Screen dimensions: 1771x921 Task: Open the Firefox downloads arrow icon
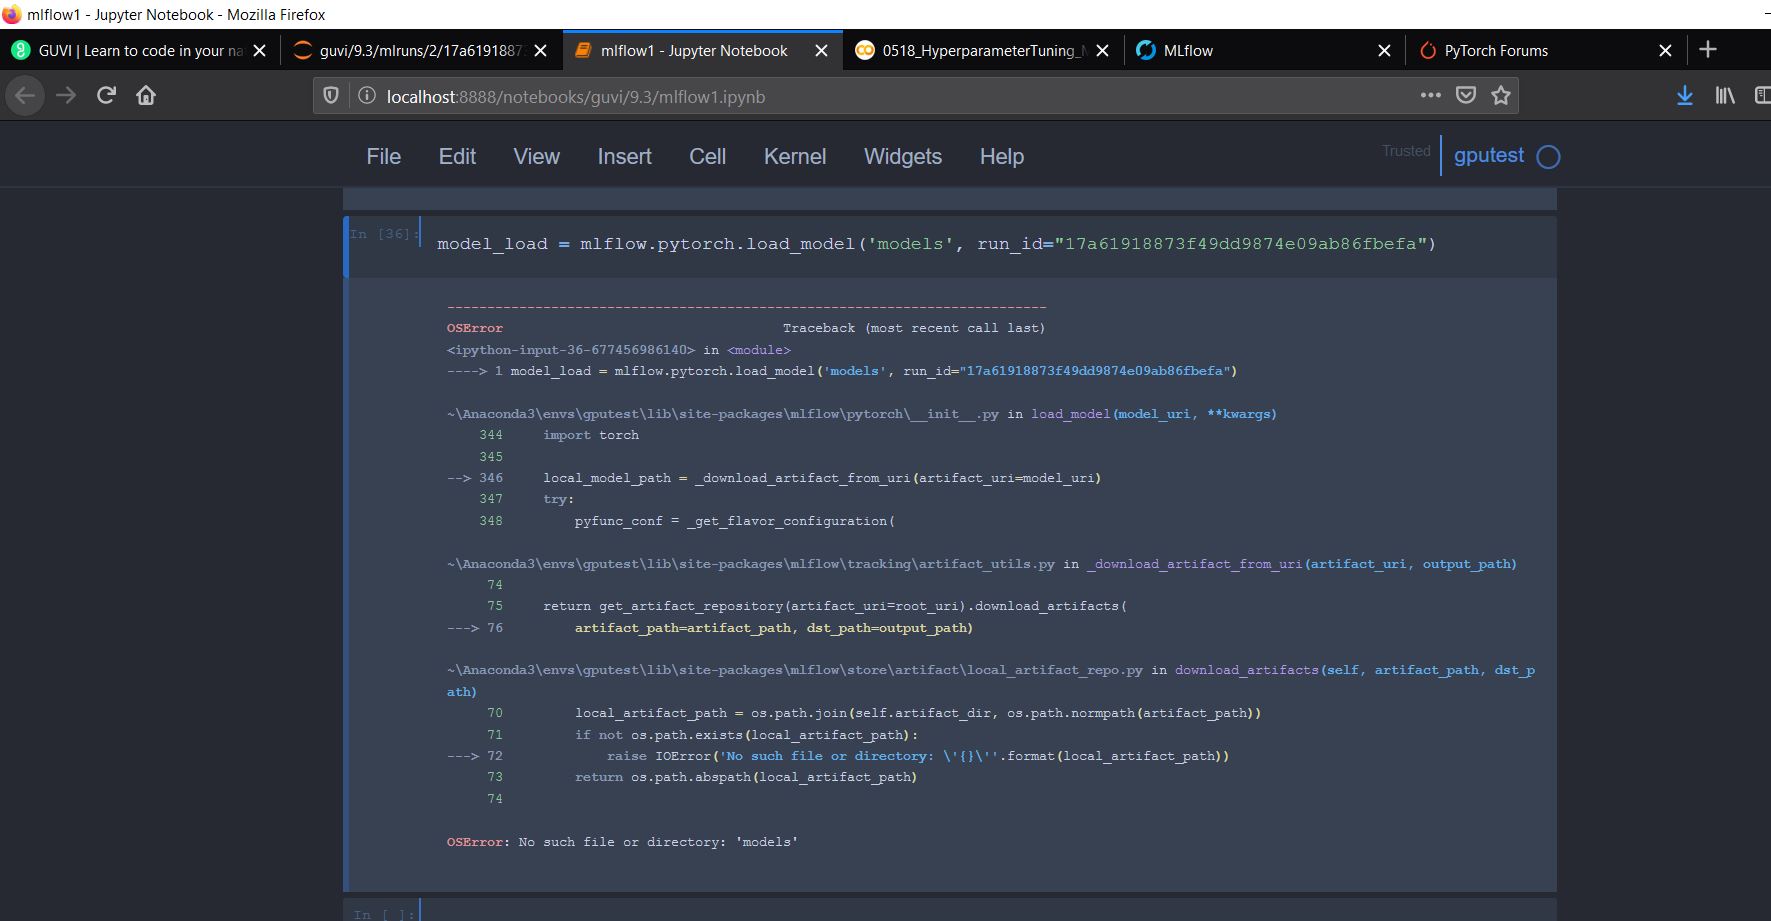point(1684,96)
